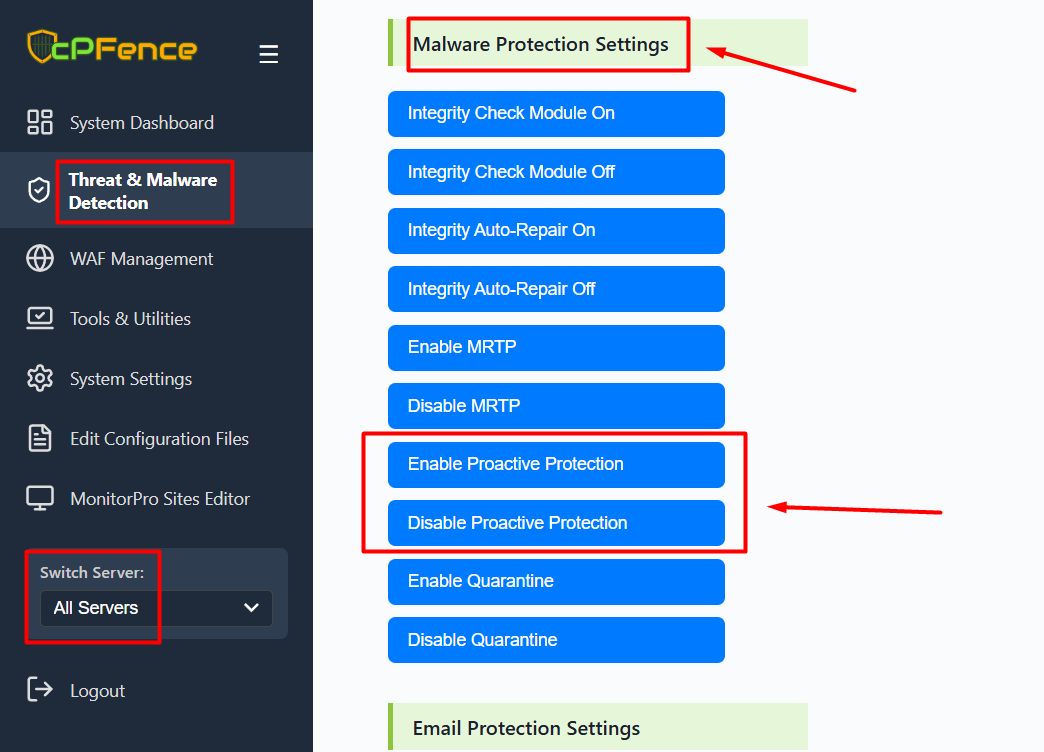The height and width of the screenshot is (752, 1044).
Task: Click the Tools & Utilities monitor icon
Action: click(40, 319)
